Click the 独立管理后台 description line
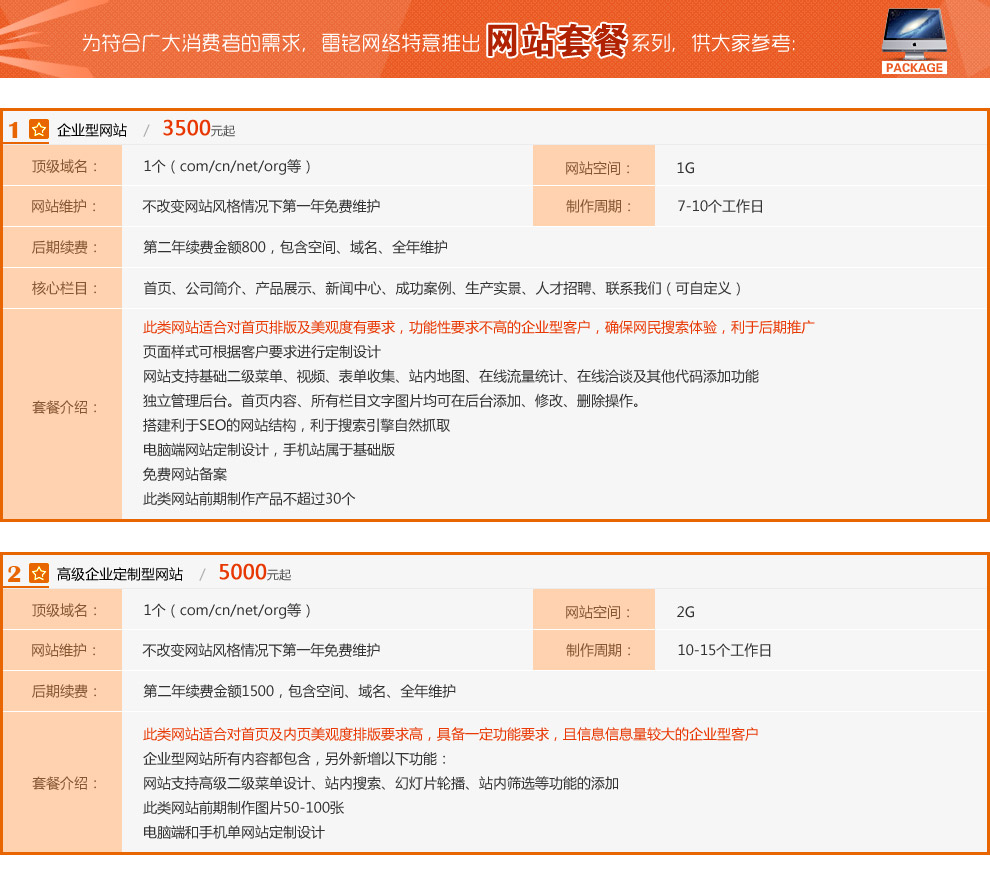 [391, 401]
